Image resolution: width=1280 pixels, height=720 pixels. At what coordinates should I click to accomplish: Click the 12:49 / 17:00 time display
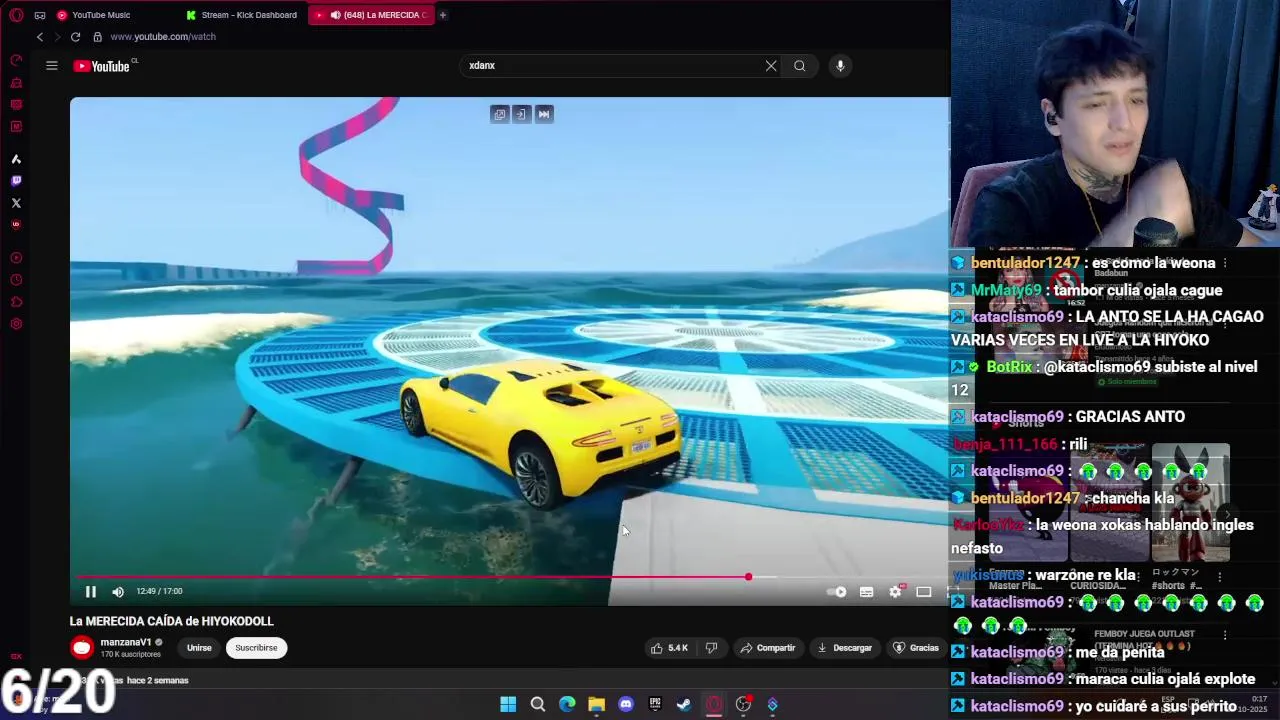point(159,592)
